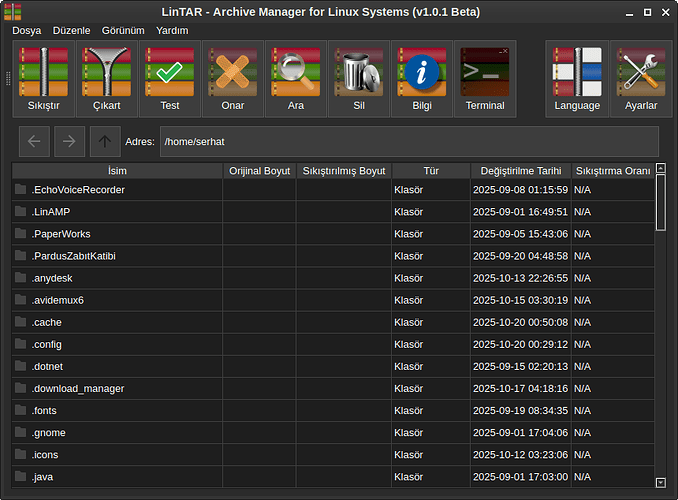This screenshot has width=678, height=500.
Task: Open the Dosya menu
Action: pos(26,30)
